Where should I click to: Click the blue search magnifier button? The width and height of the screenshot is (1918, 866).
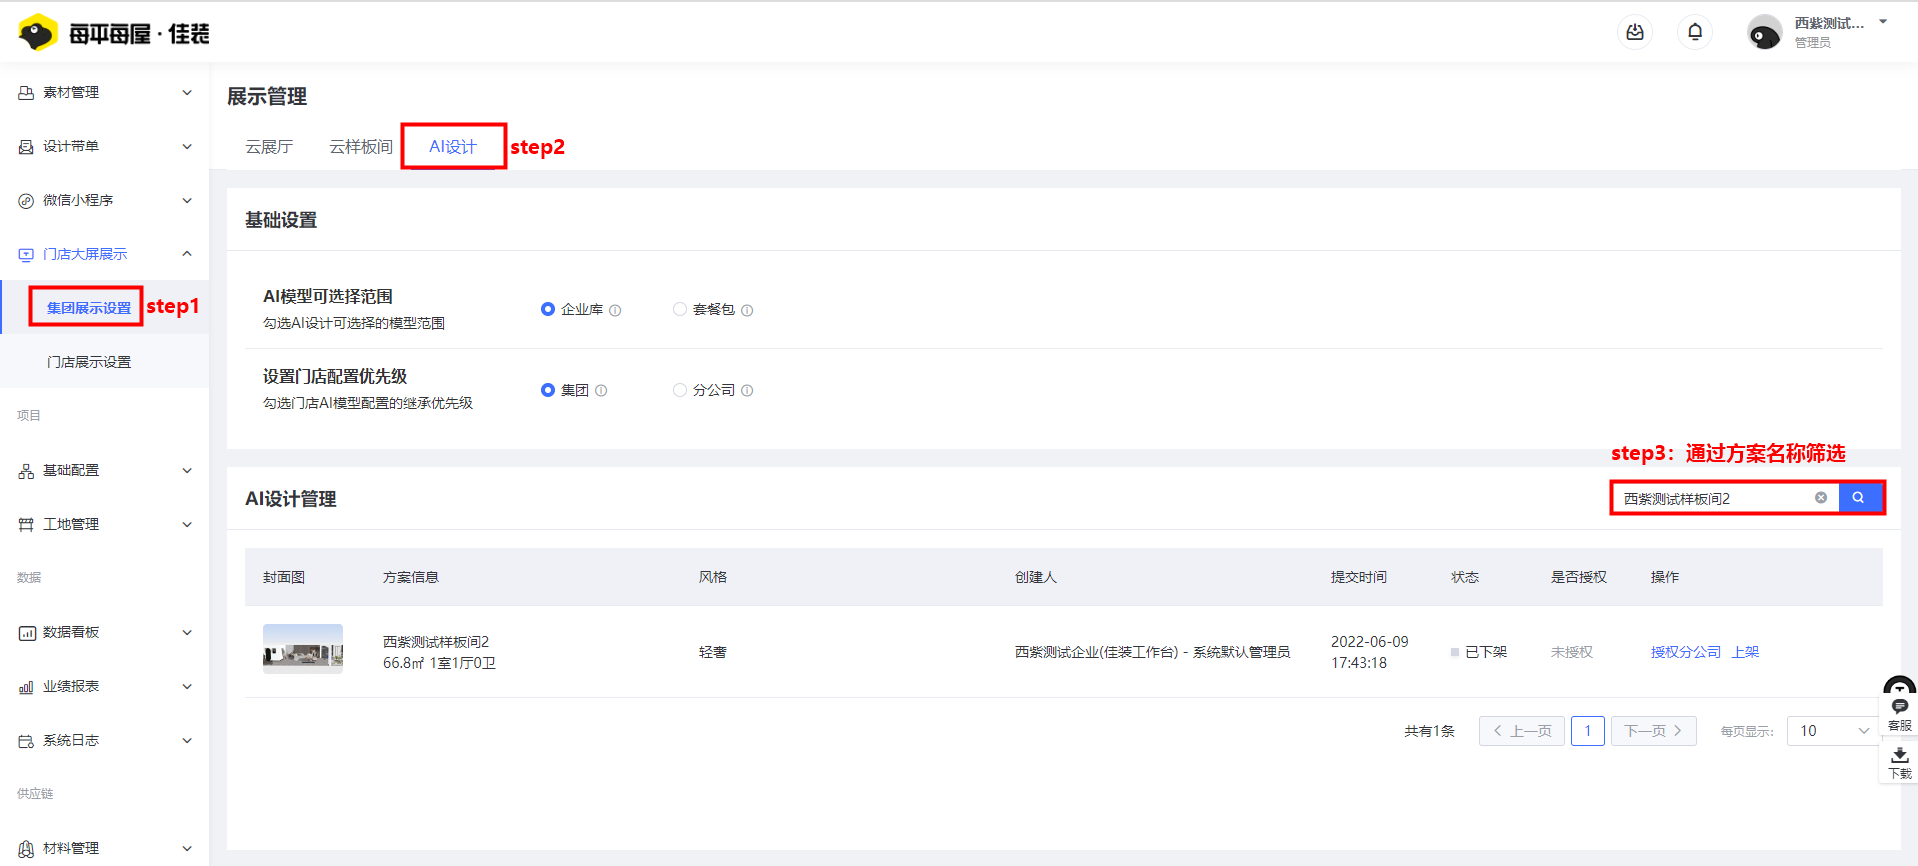click(x=1860, y=498)
